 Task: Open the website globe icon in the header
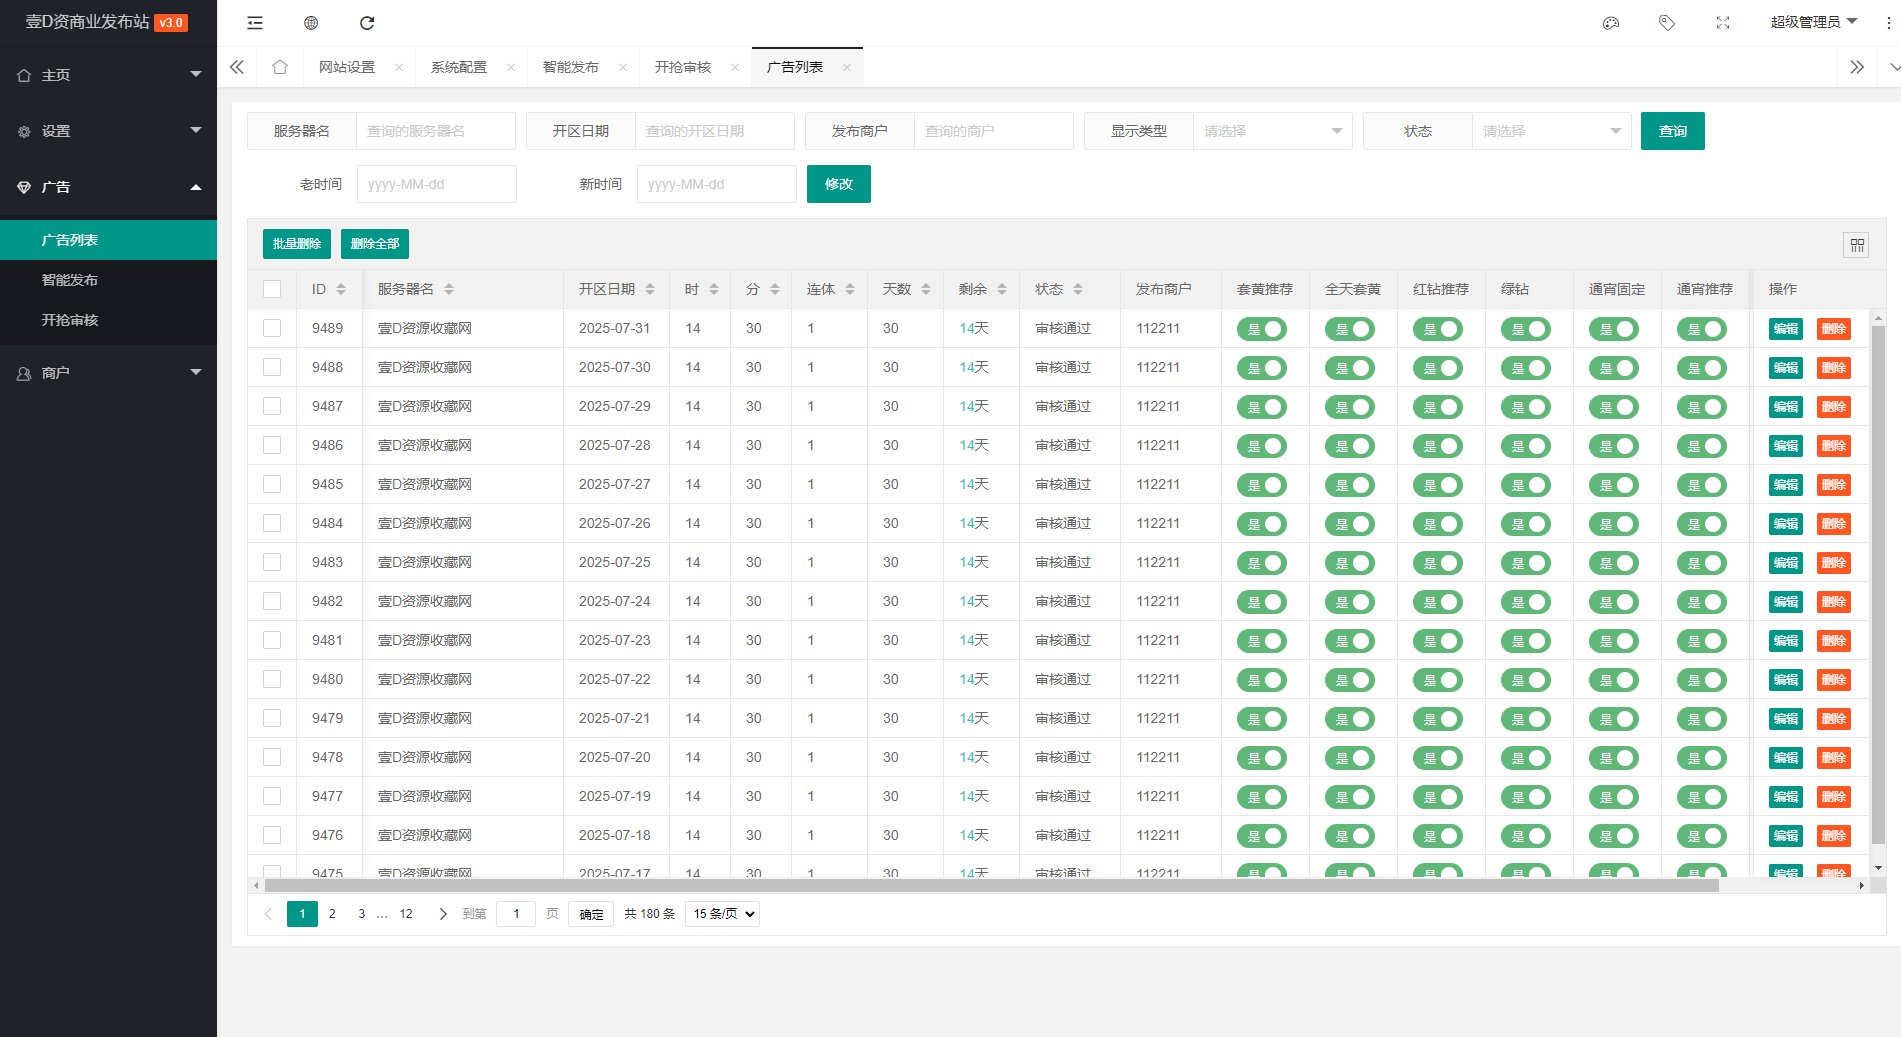pyautogui.click(x=311, y=22)
